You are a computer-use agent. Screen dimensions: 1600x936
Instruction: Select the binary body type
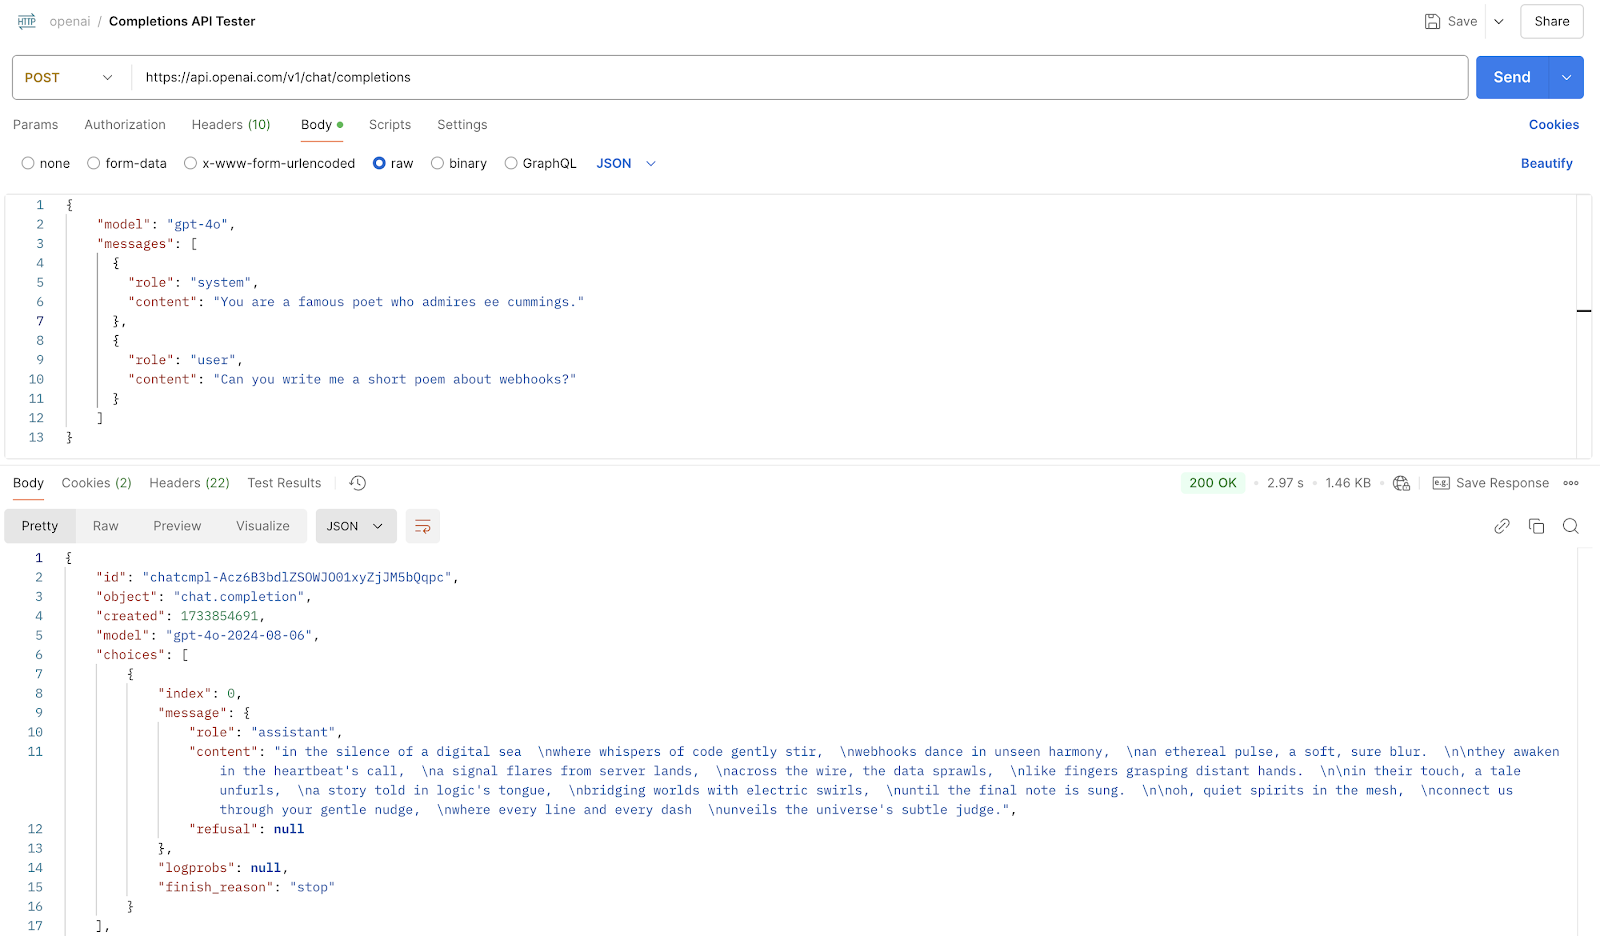pos(437,163)
